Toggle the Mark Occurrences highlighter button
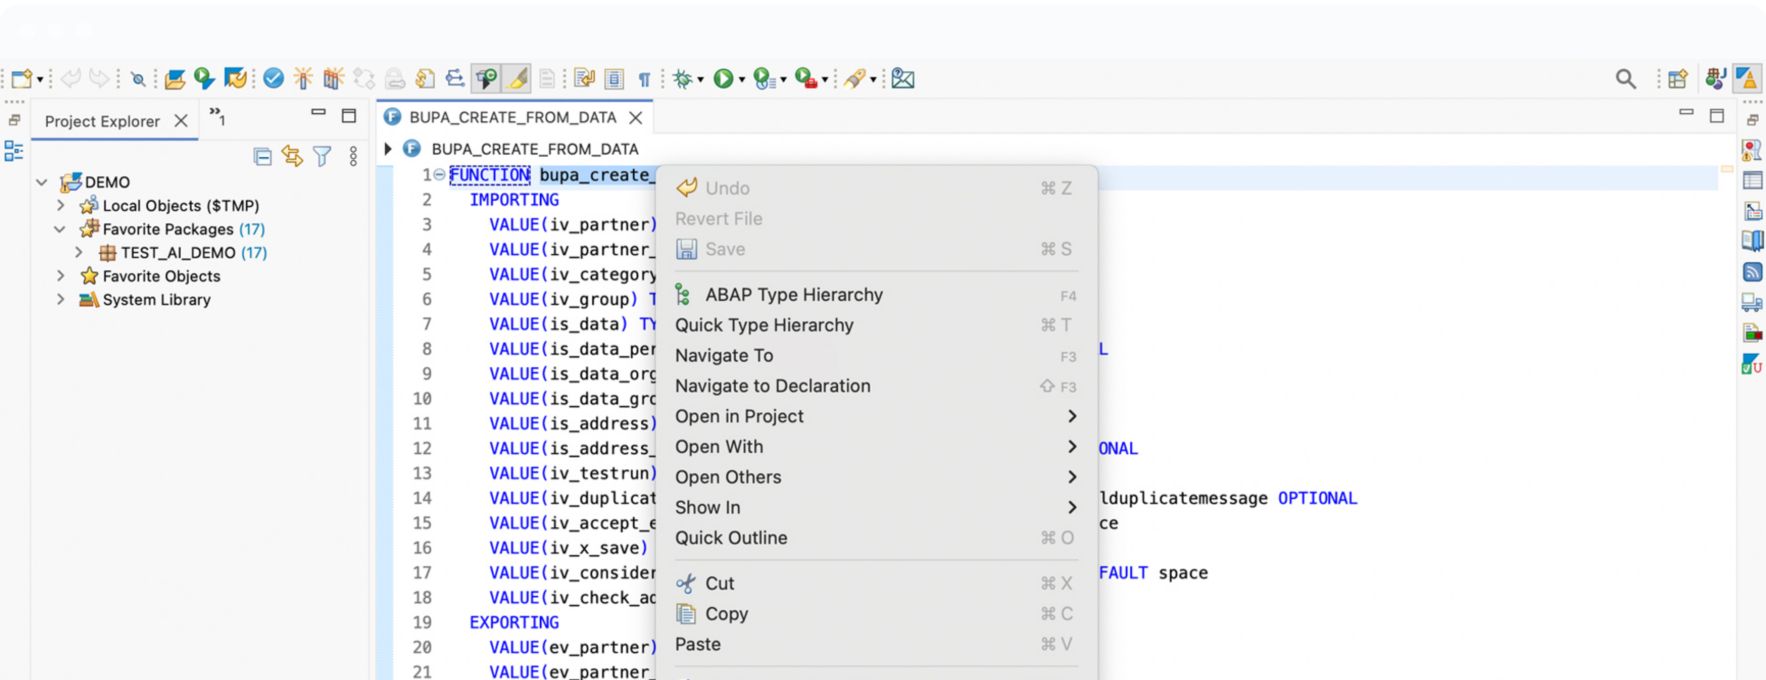This screenshot has width=1766, height=680. pyautogui.click(x=517, y=78)
